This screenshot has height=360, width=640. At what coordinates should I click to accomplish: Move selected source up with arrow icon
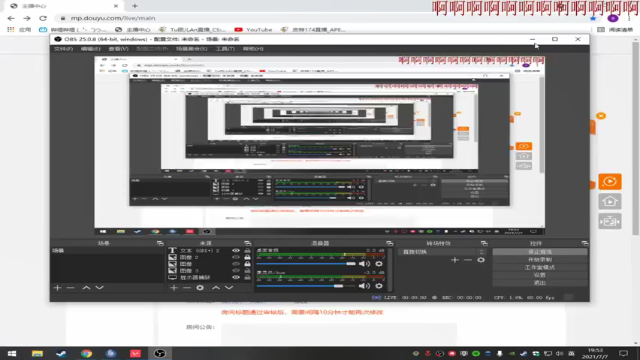(216, 288)
